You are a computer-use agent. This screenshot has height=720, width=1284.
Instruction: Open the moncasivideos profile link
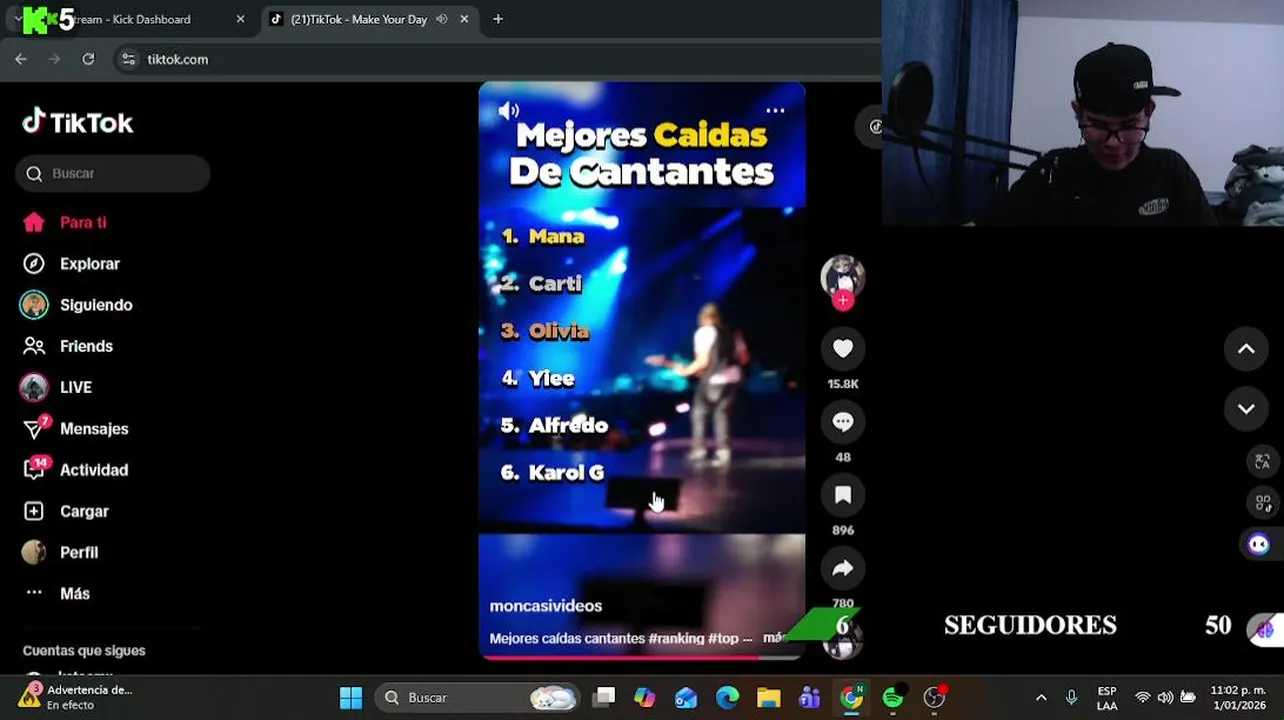point(545,606)
